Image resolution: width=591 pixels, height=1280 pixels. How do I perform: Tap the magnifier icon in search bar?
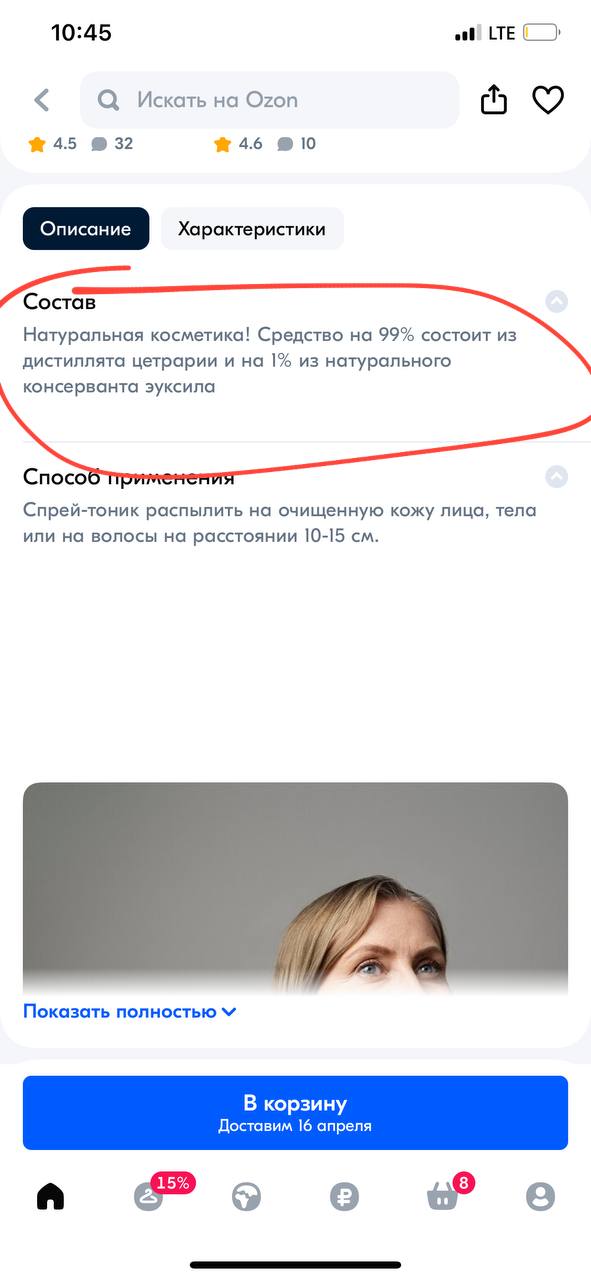pos(109,100)
